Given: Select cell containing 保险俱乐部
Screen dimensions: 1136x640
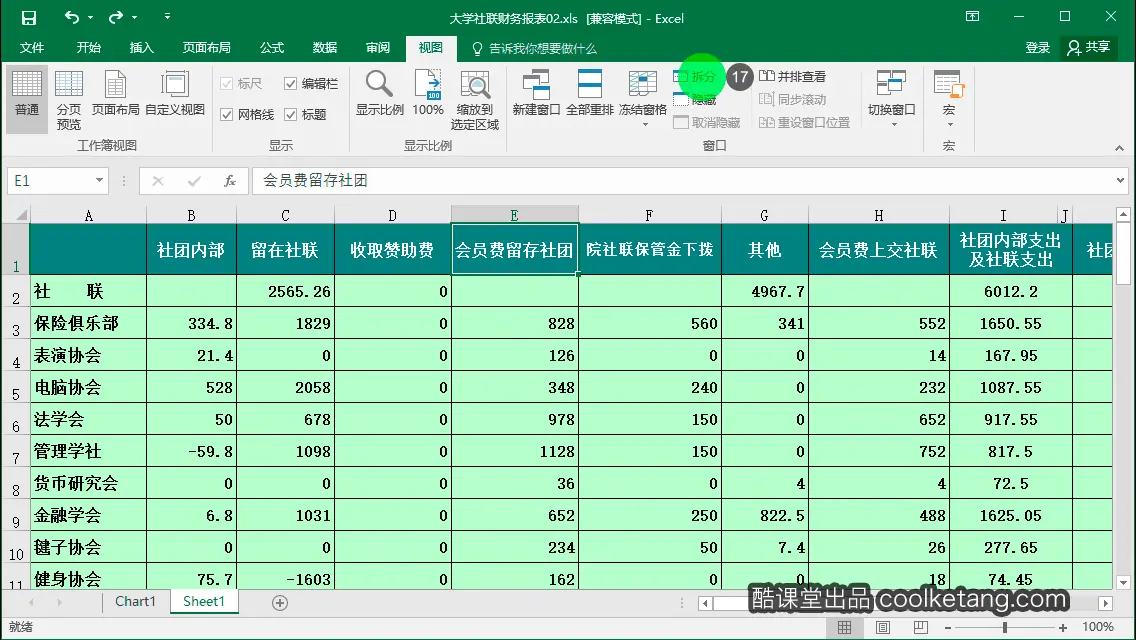Looking at the screenshot, I should point(88,323).
